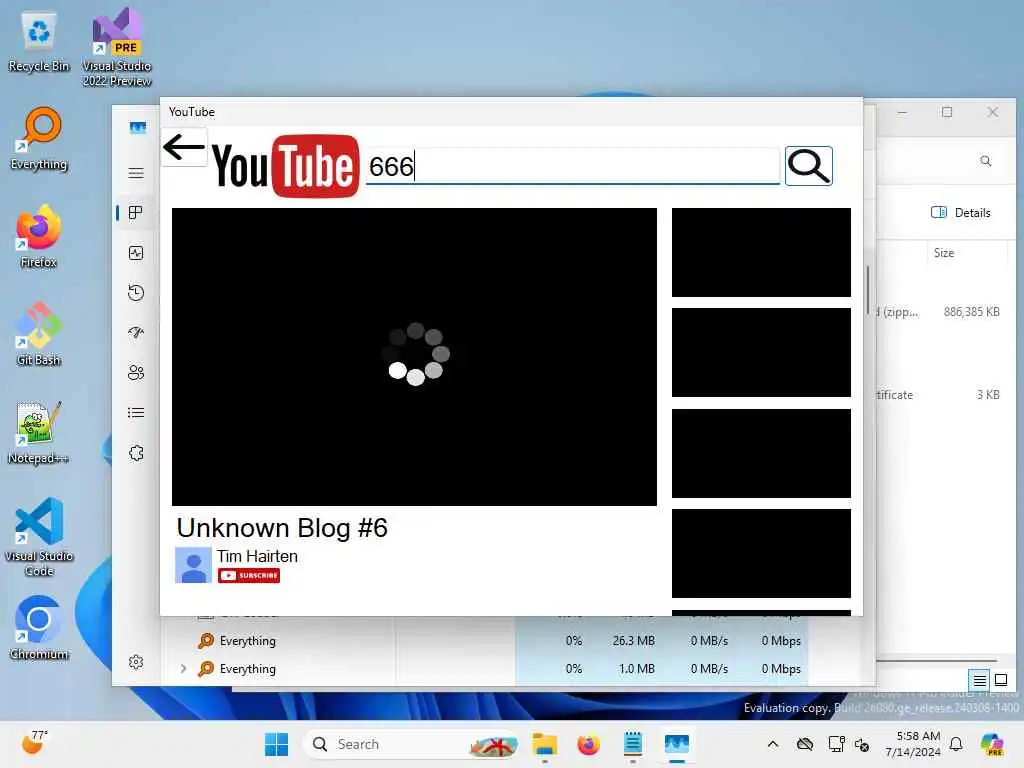Open File Explorer from the taskbar
The width and height of the screenshot is (1024, 768).
click(544, 744)
